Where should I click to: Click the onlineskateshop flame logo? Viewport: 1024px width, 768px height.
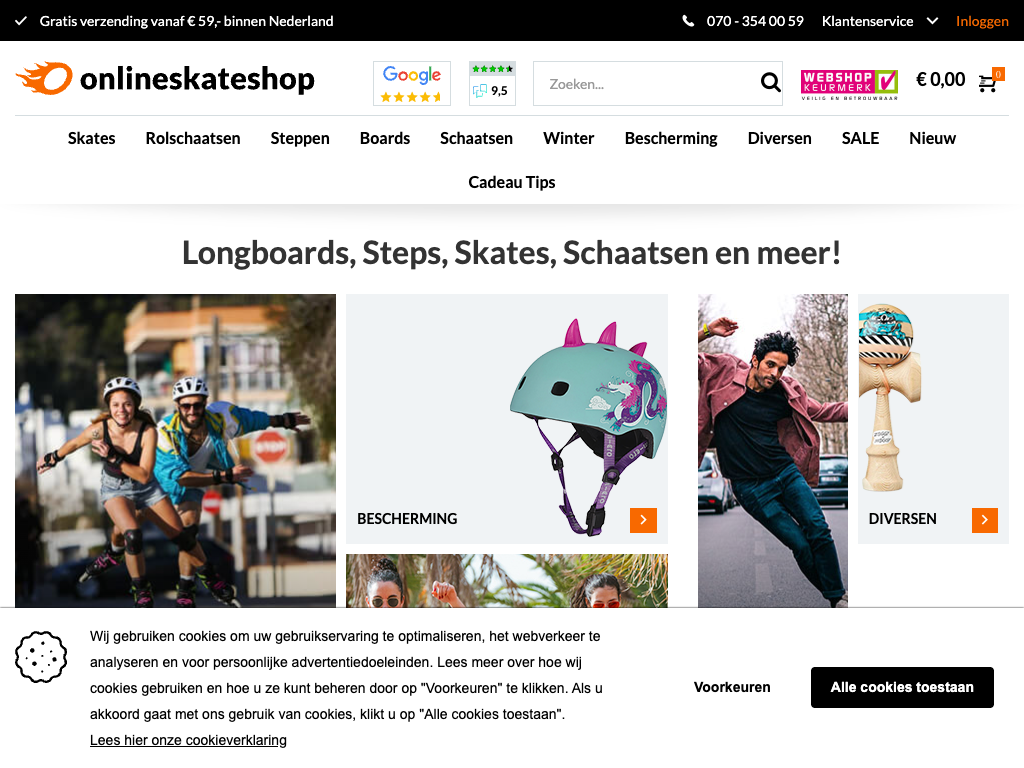pyautogui.click(x=165, y=78)
